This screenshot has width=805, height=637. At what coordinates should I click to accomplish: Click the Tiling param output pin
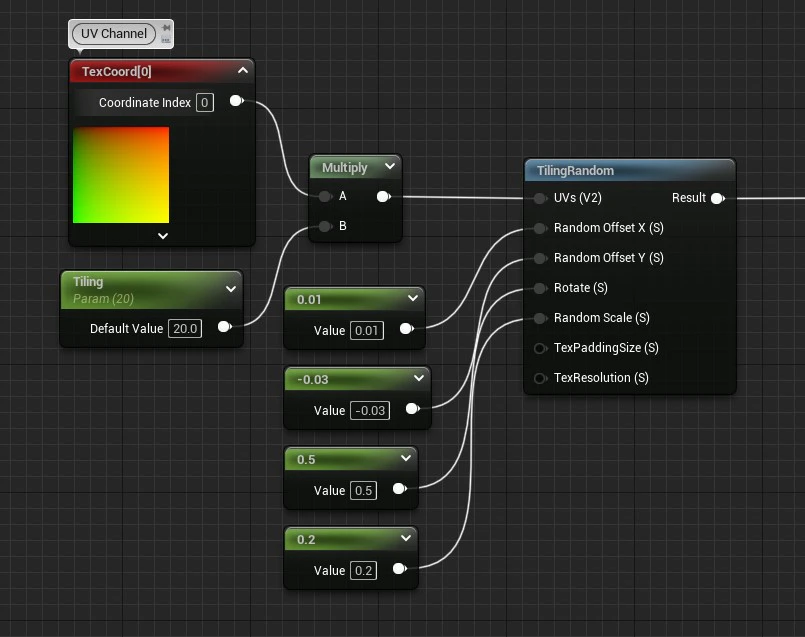coord(225,326)
